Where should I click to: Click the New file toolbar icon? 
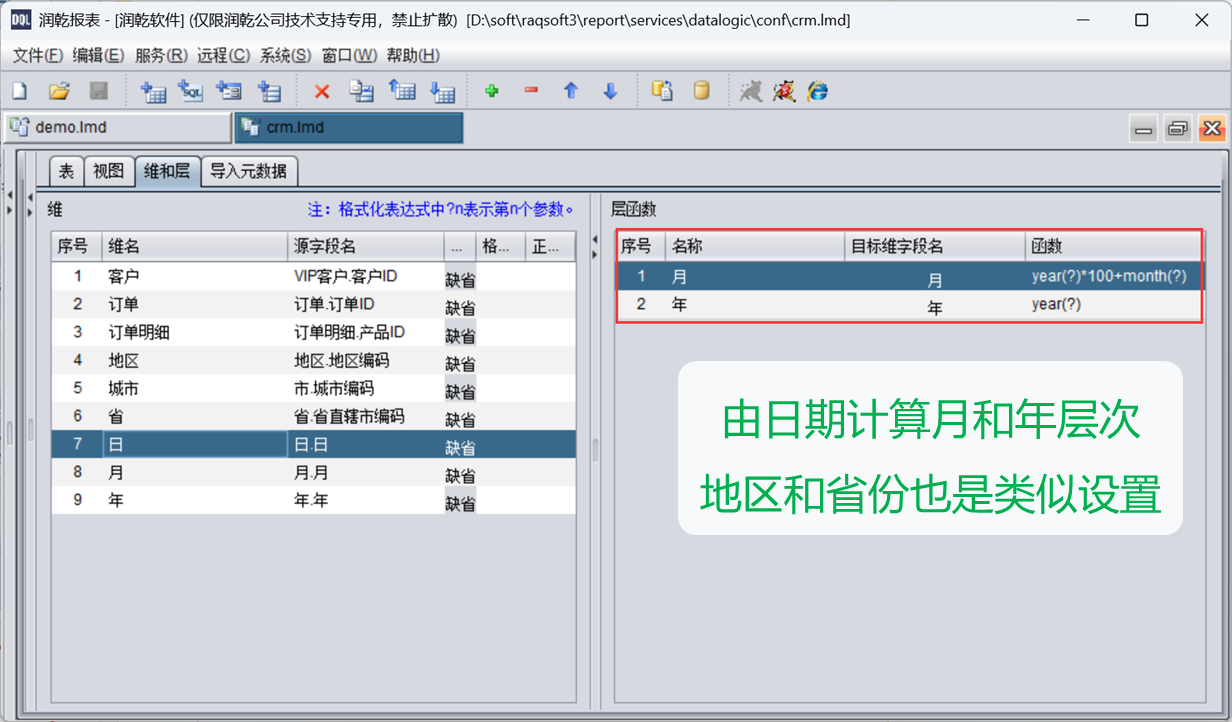[19, 91]
